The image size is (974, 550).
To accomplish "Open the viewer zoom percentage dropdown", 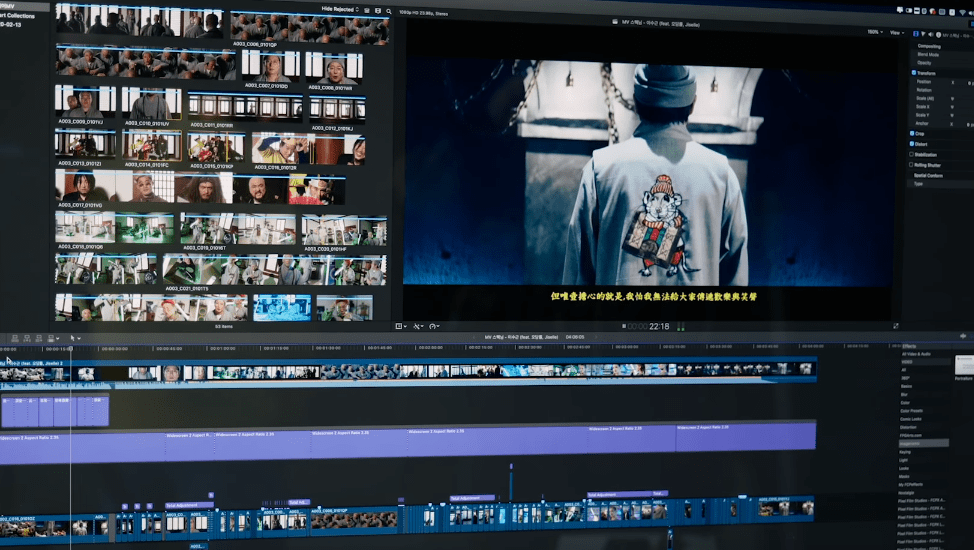I will coord(875,32).
